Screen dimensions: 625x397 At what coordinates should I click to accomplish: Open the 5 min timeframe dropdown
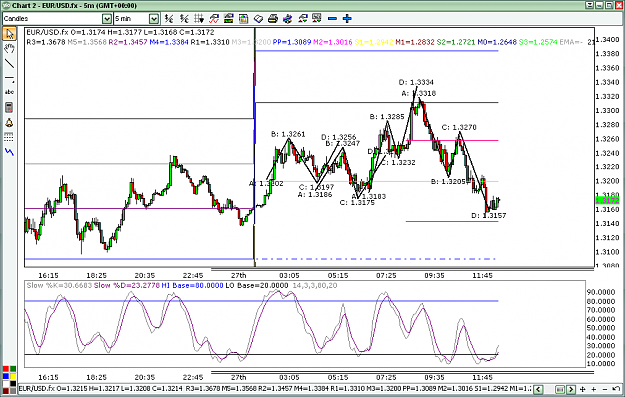[x=154, y=19]
